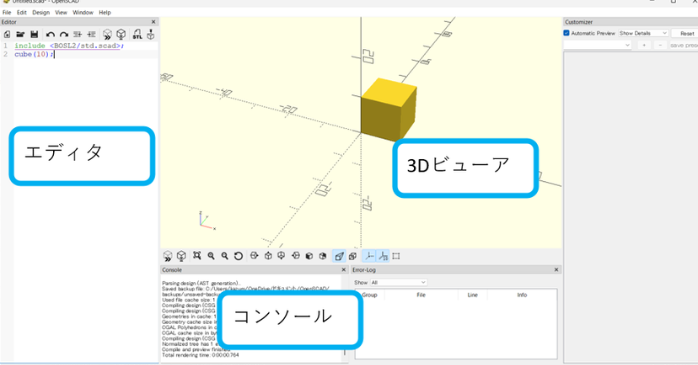This screenshot has width=698, height=365.
Task: Click the yellow cube in the 3D viewer
Action: 388,110
